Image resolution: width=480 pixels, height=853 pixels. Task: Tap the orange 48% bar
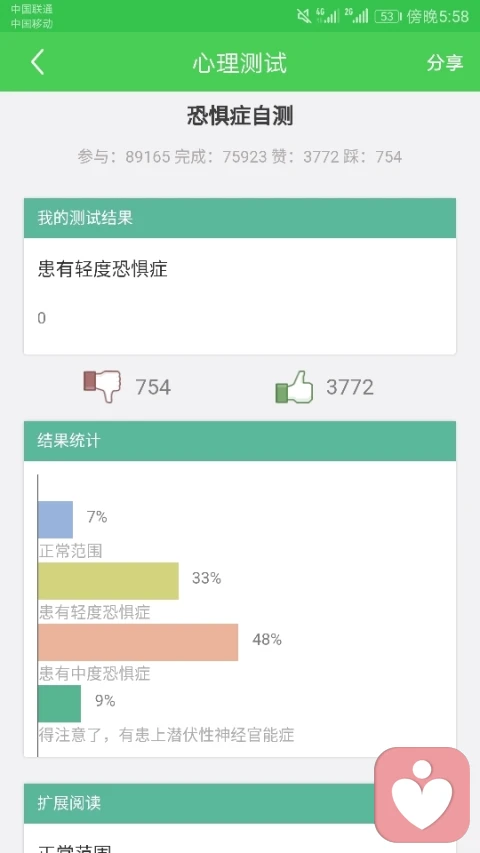pos(138,642)
